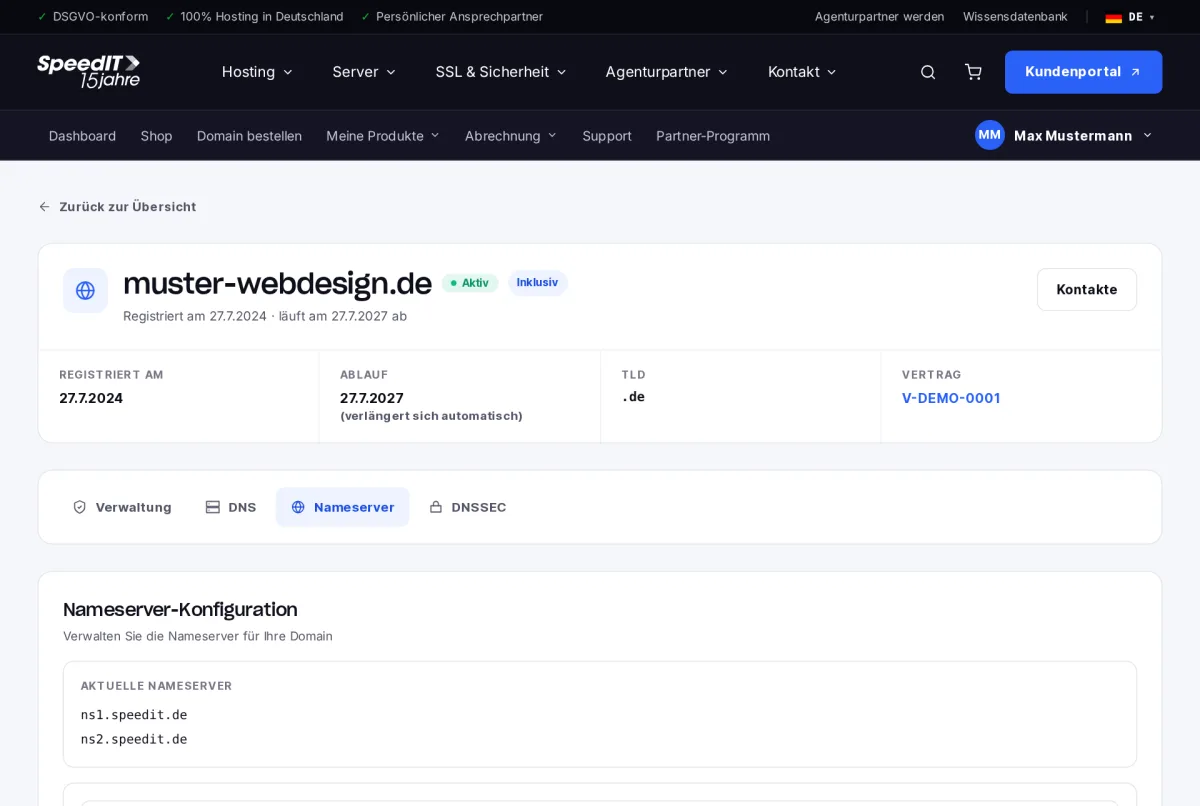Open the search magnifier icon

tap(928, 72)
